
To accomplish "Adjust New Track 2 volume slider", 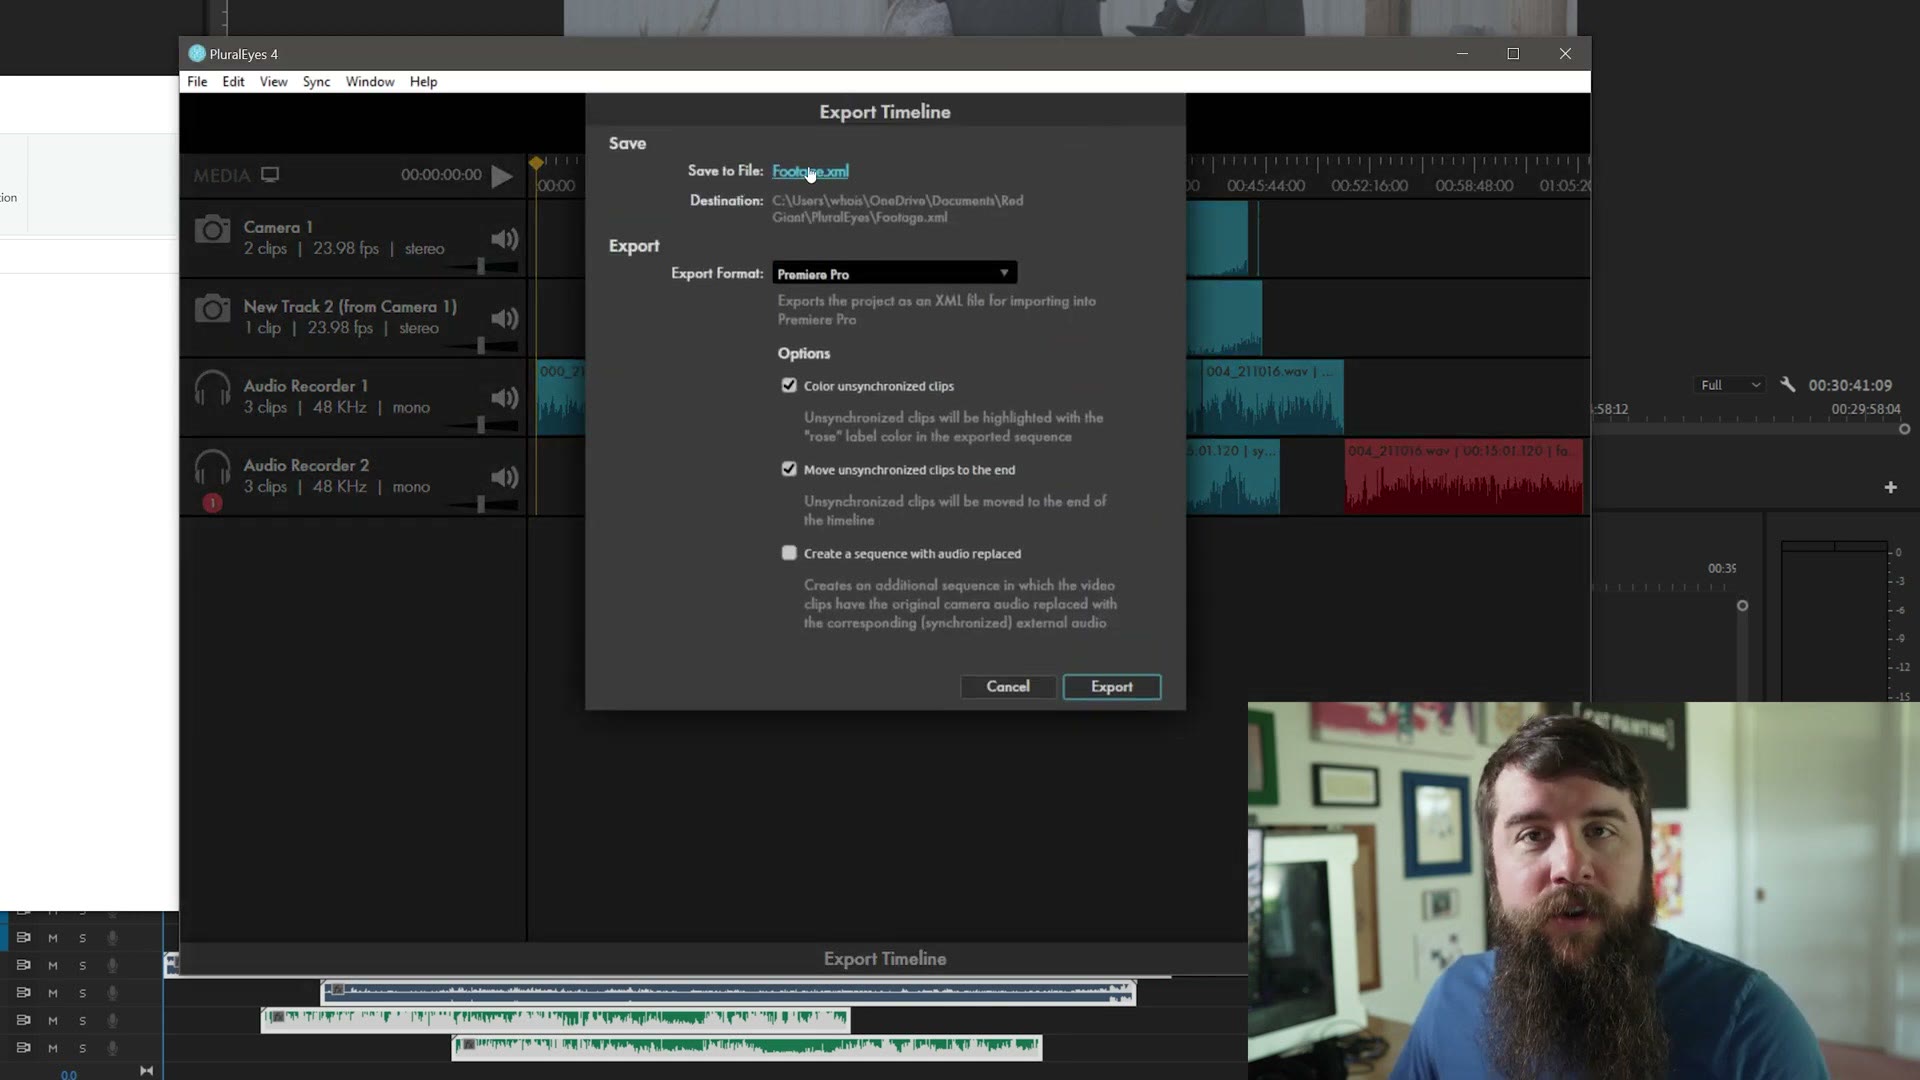I will [481, 345].
